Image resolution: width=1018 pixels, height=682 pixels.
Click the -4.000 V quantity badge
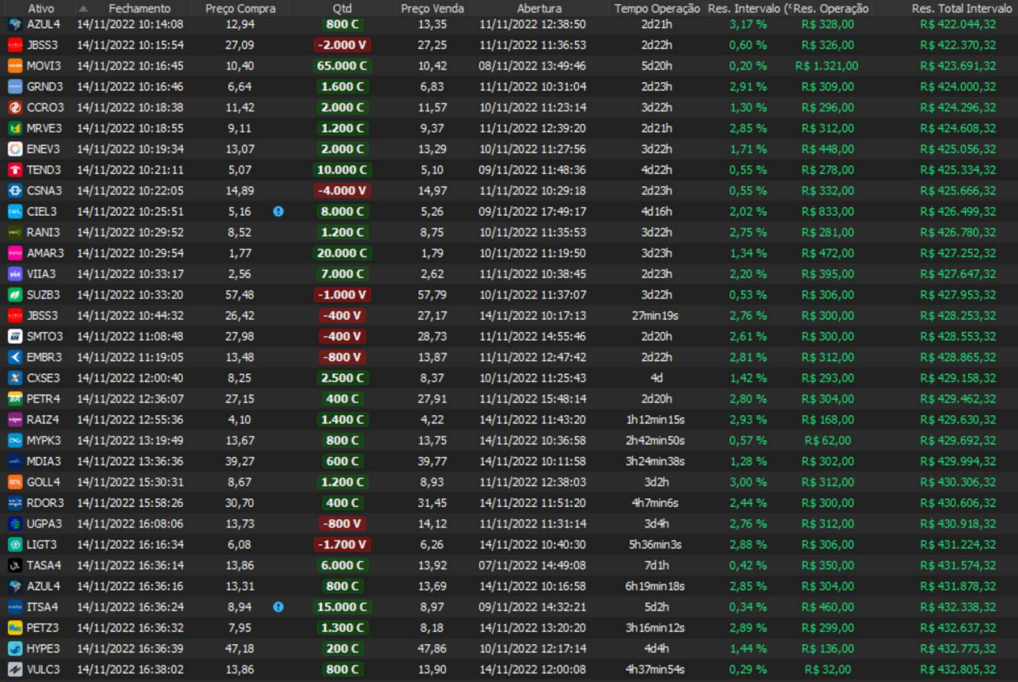(342, 191)
